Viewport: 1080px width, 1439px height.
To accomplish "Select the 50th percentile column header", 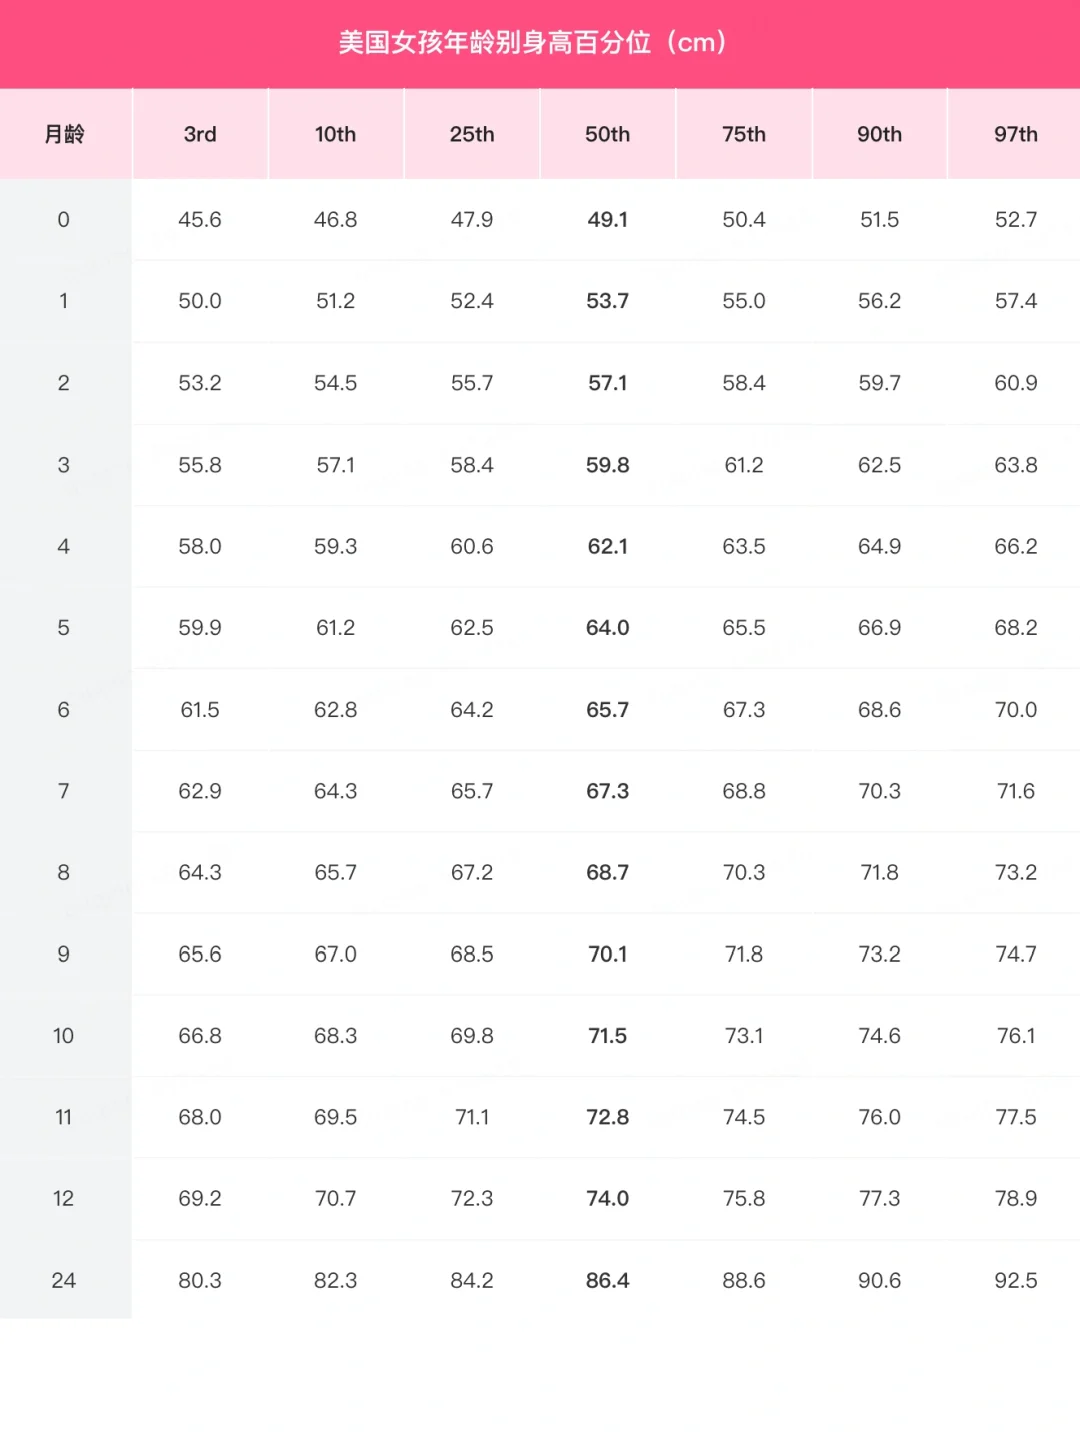I will (607, 134).
